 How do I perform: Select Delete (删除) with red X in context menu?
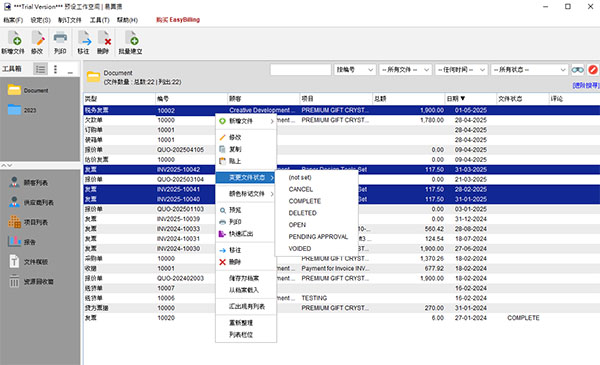pos(246,262)
